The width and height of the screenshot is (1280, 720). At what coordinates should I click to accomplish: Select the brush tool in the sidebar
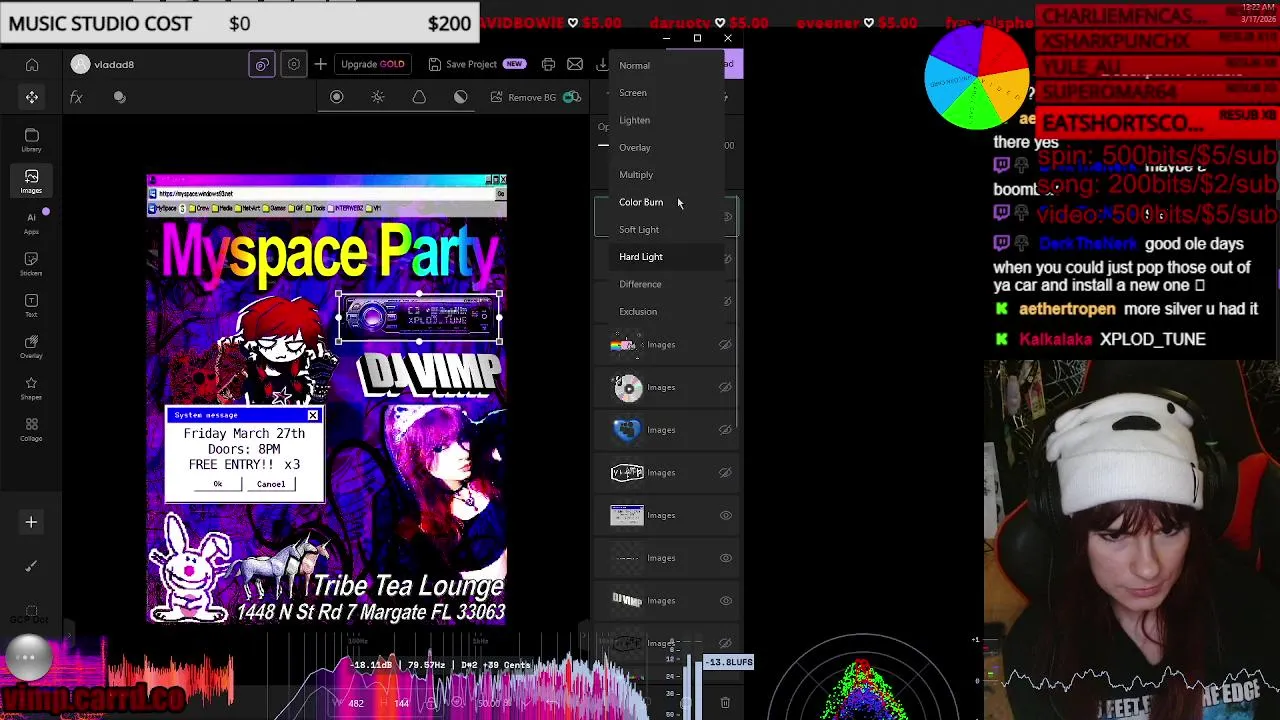click(31, 566)
